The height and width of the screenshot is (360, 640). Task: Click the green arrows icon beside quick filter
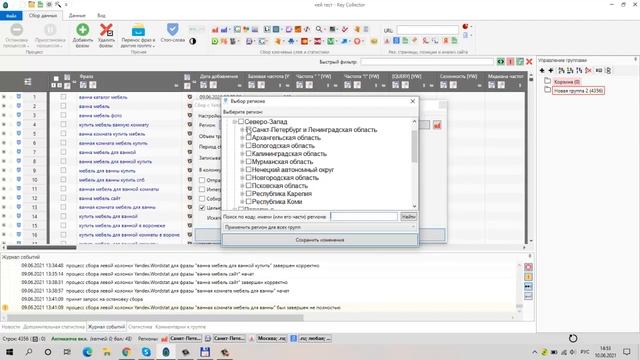pyautogui.click(x=501, y=62)
